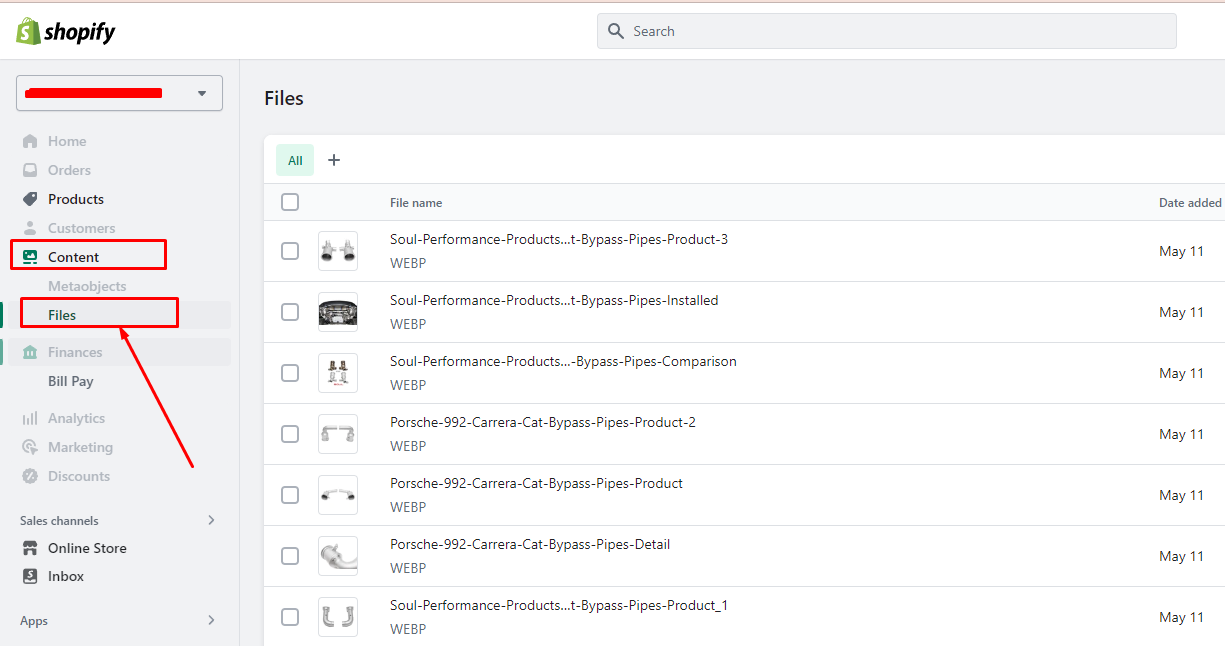Click the Customers person icon
This screenshot has width=1225, height=646.
[30, 228]
